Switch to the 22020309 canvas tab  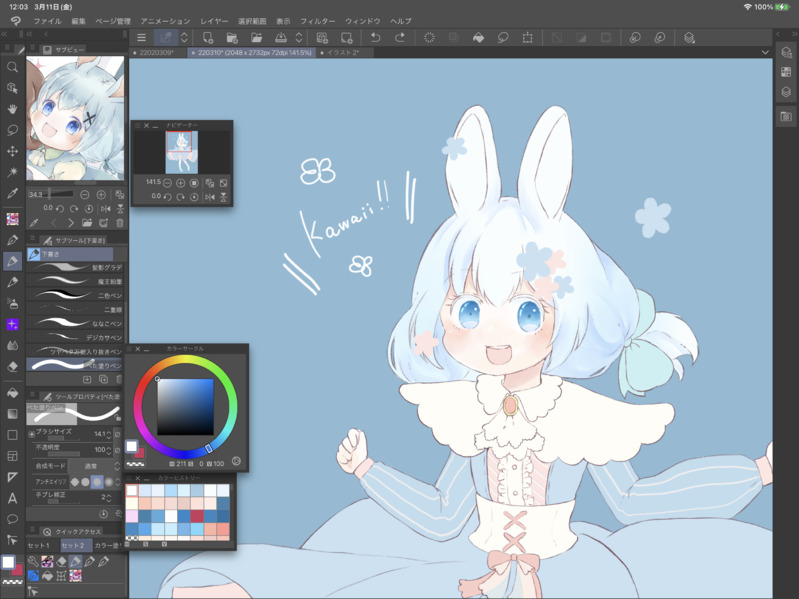point(156,52)
